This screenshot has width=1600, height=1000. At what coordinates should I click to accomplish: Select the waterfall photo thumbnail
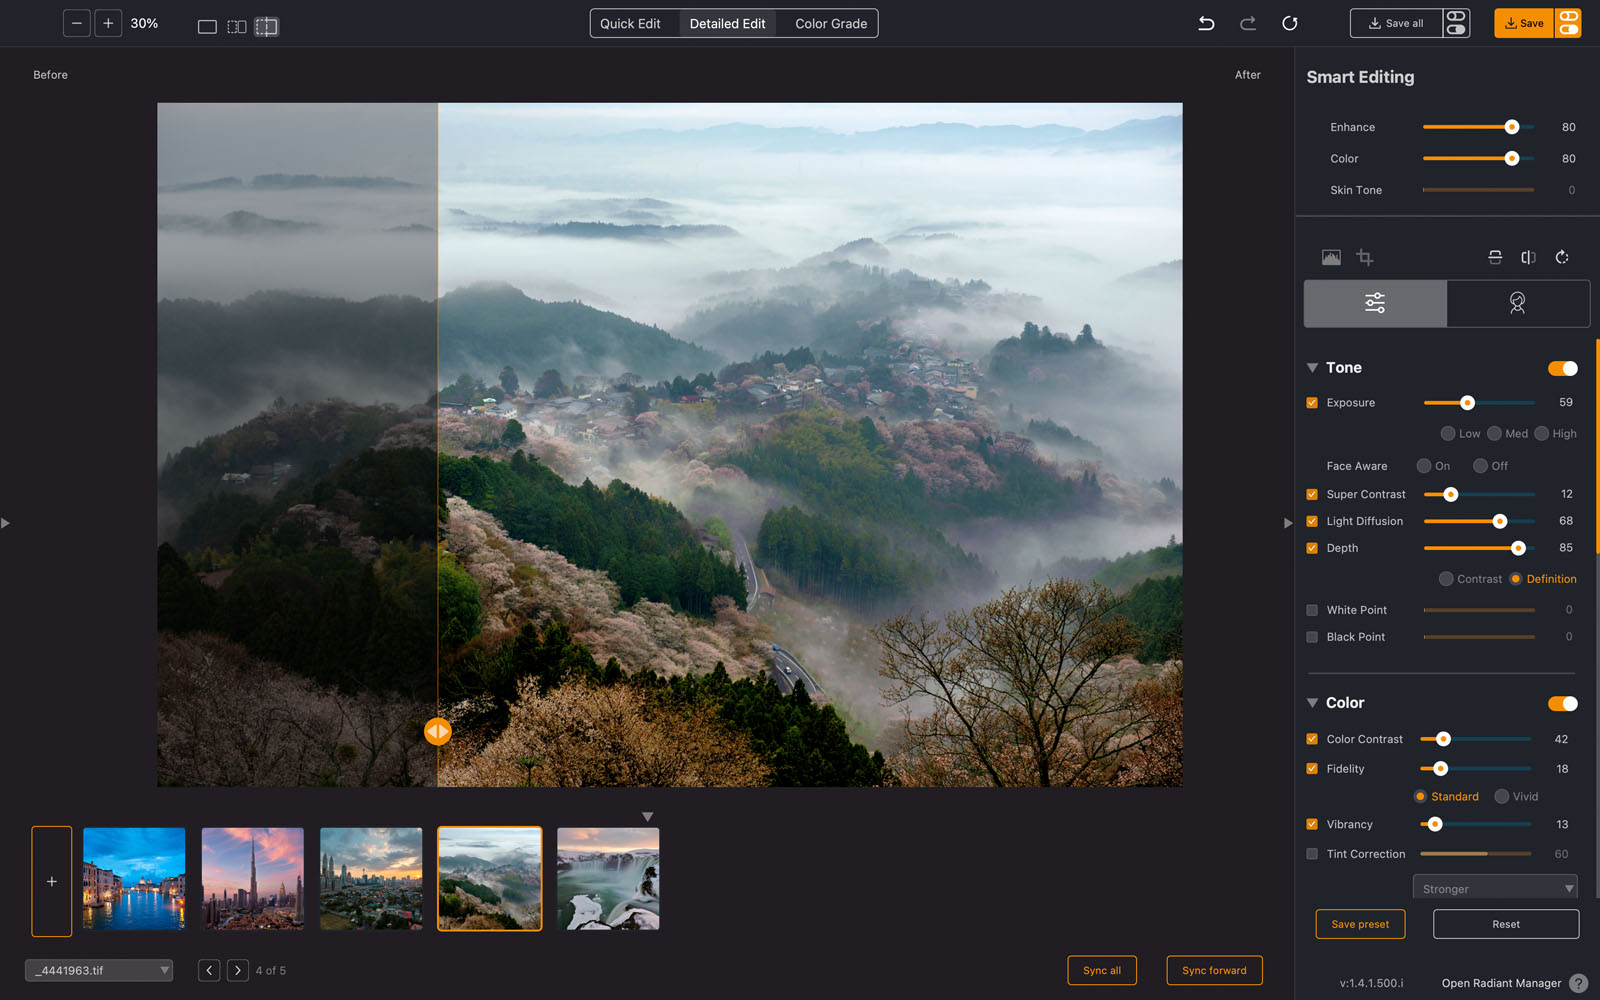[607, 878]
